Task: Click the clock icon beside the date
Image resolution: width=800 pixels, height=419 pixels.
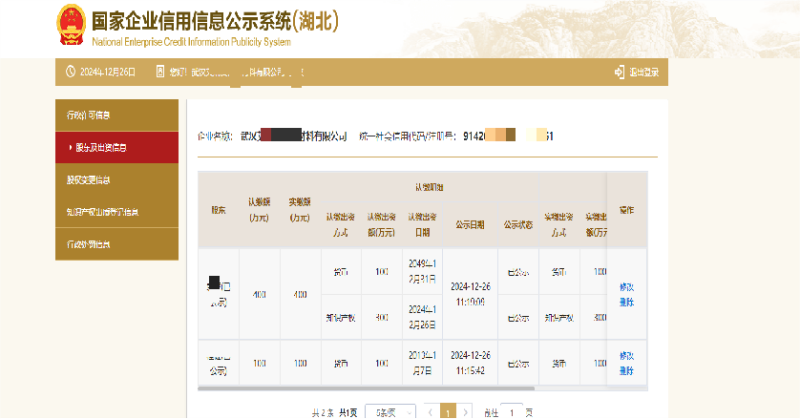Action: click(70, 72)
